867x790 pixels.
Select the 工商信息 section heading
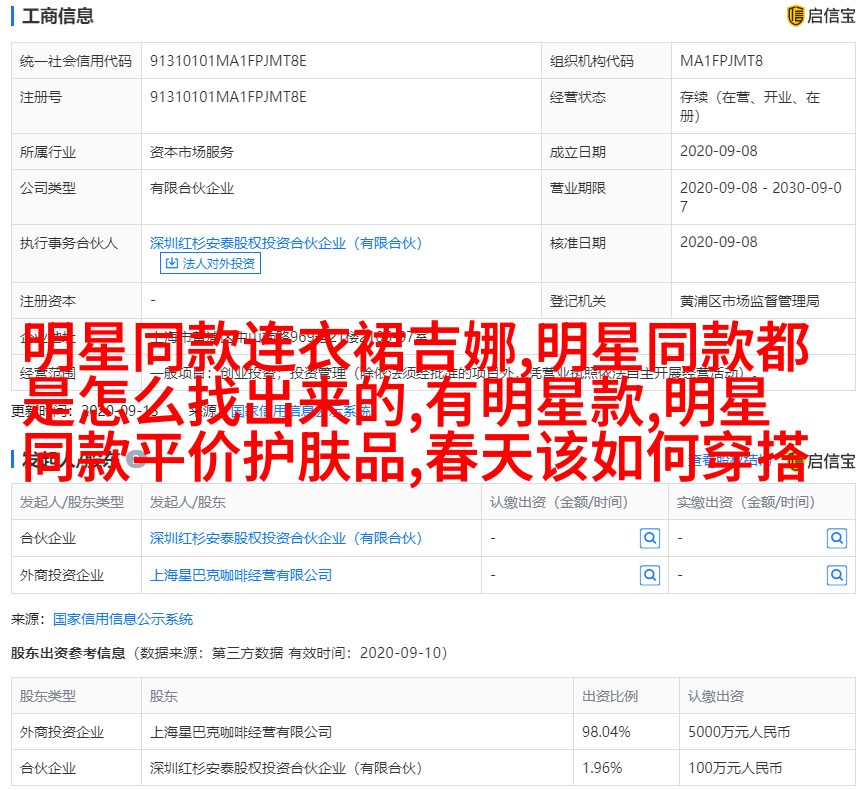58,16
